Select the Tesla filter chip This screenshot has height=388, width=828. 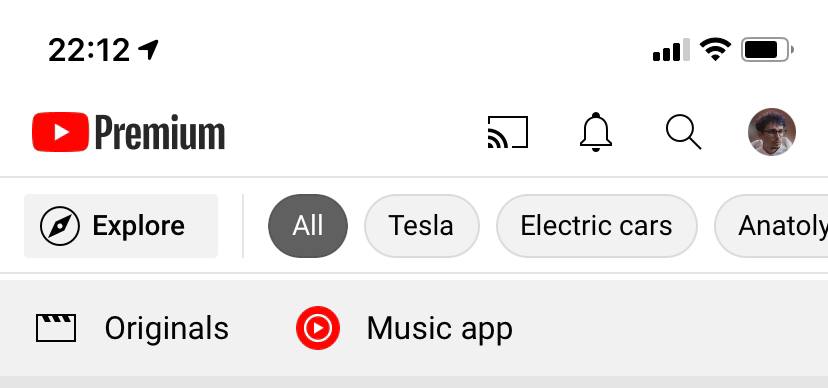(421, 226)
